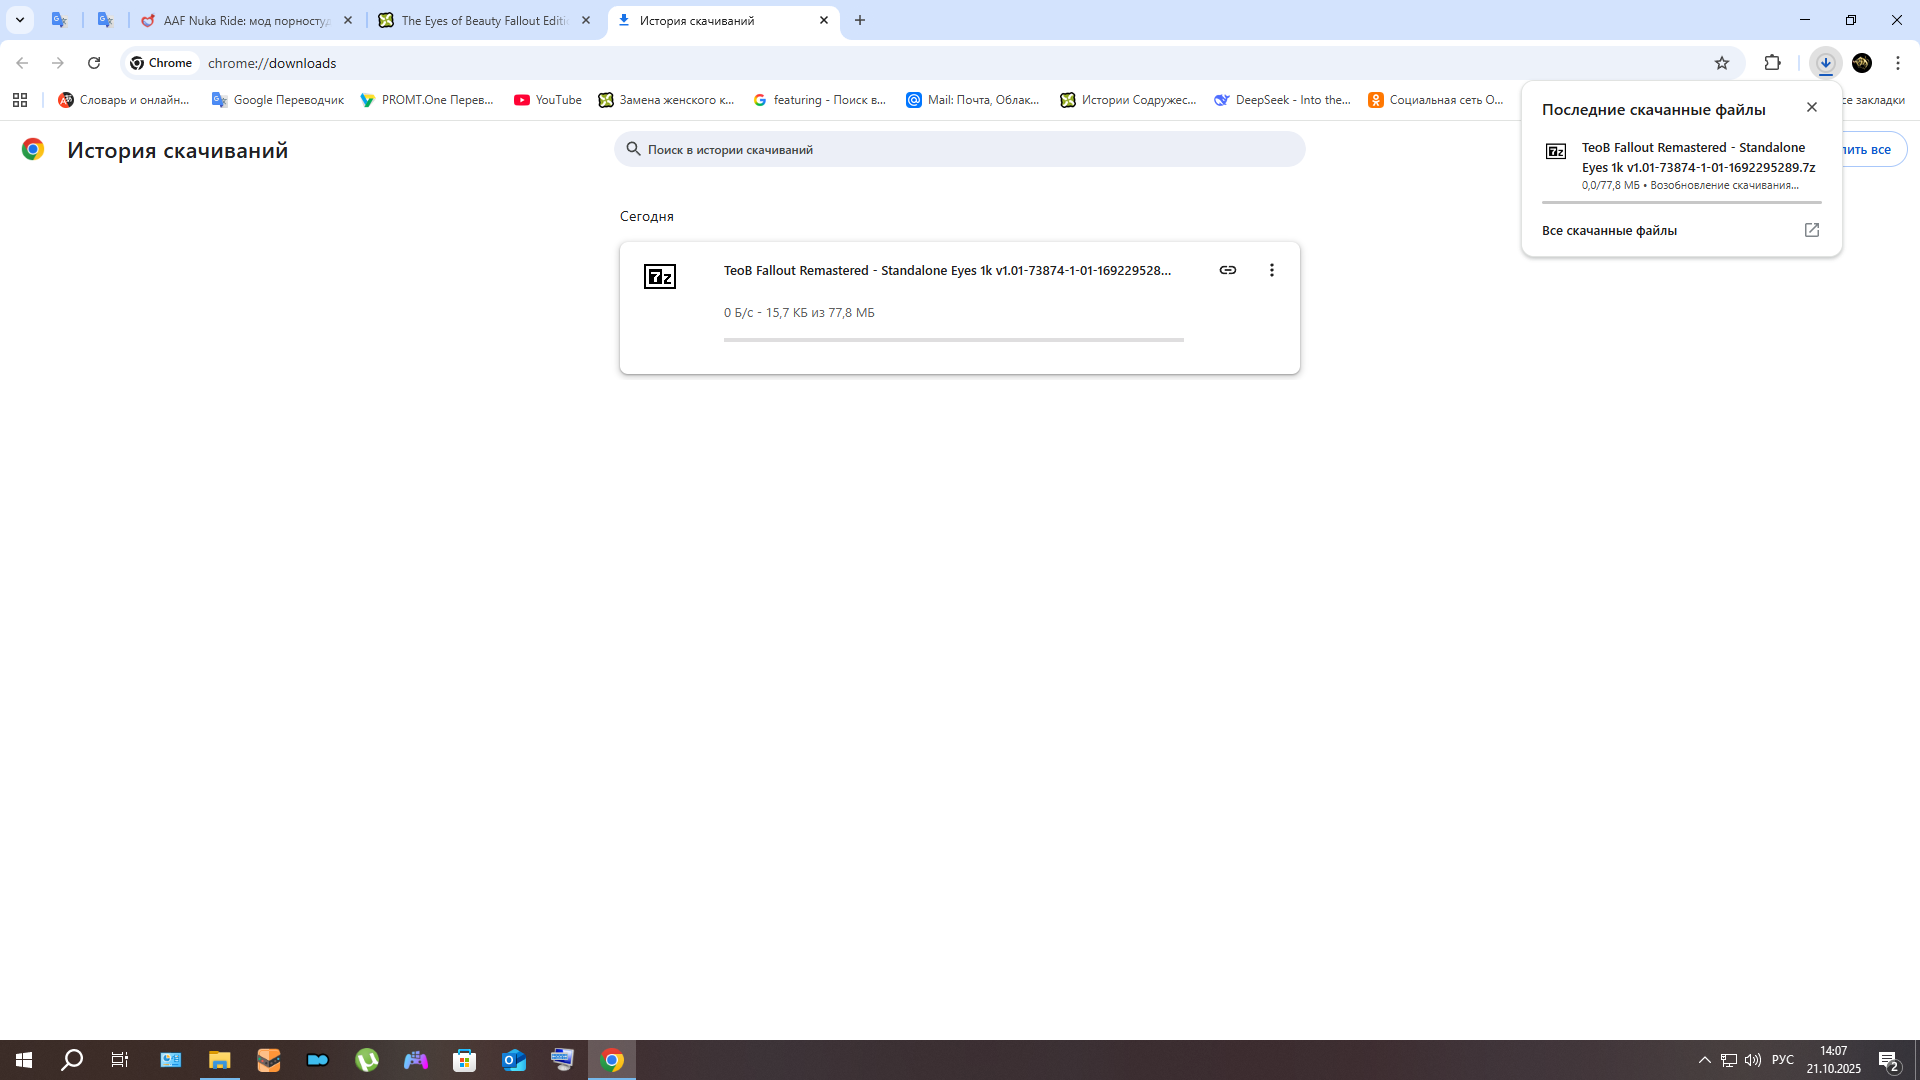This screenshot has width=1920, height=1080.
Task: Click the download history search field
Action: point(960,149)
